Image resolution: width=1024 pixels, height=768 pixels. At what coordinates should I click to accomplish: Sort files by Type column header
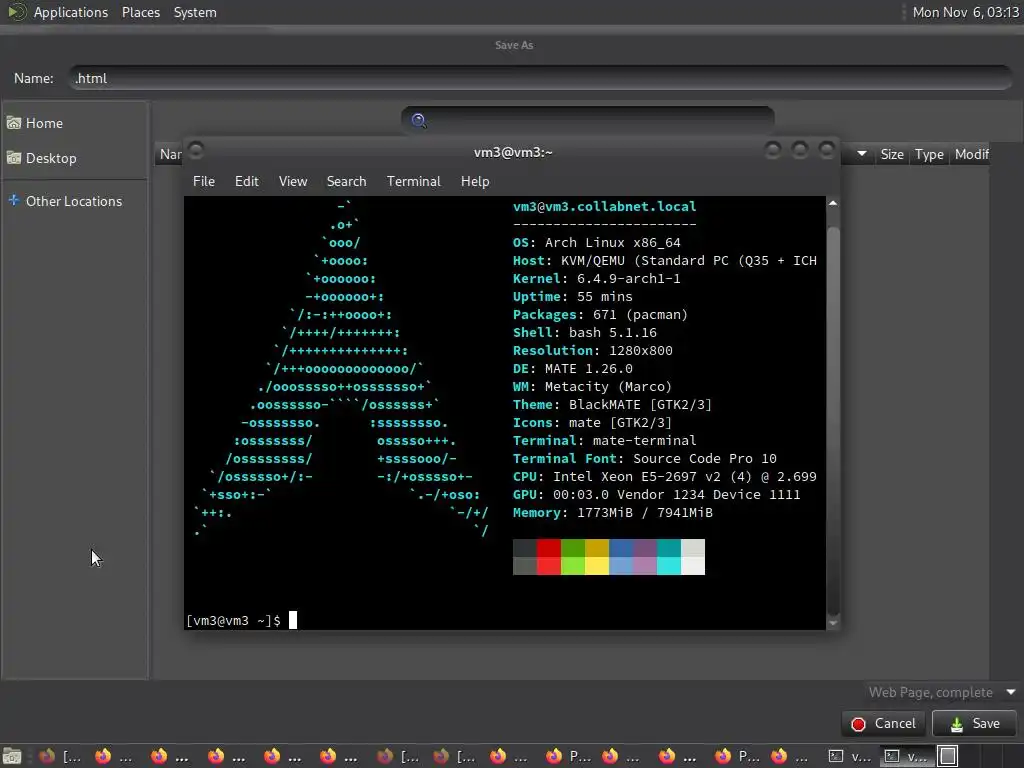(x=929, y=154)
